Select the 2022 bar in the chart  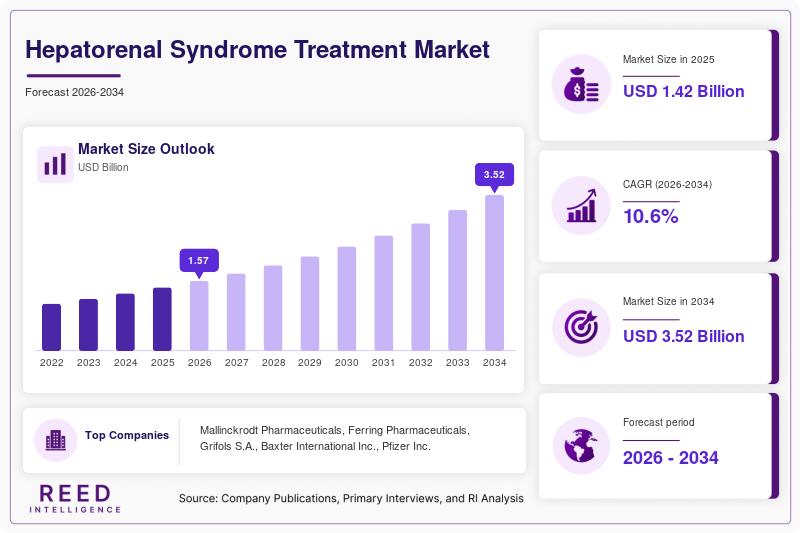[52, 327]
